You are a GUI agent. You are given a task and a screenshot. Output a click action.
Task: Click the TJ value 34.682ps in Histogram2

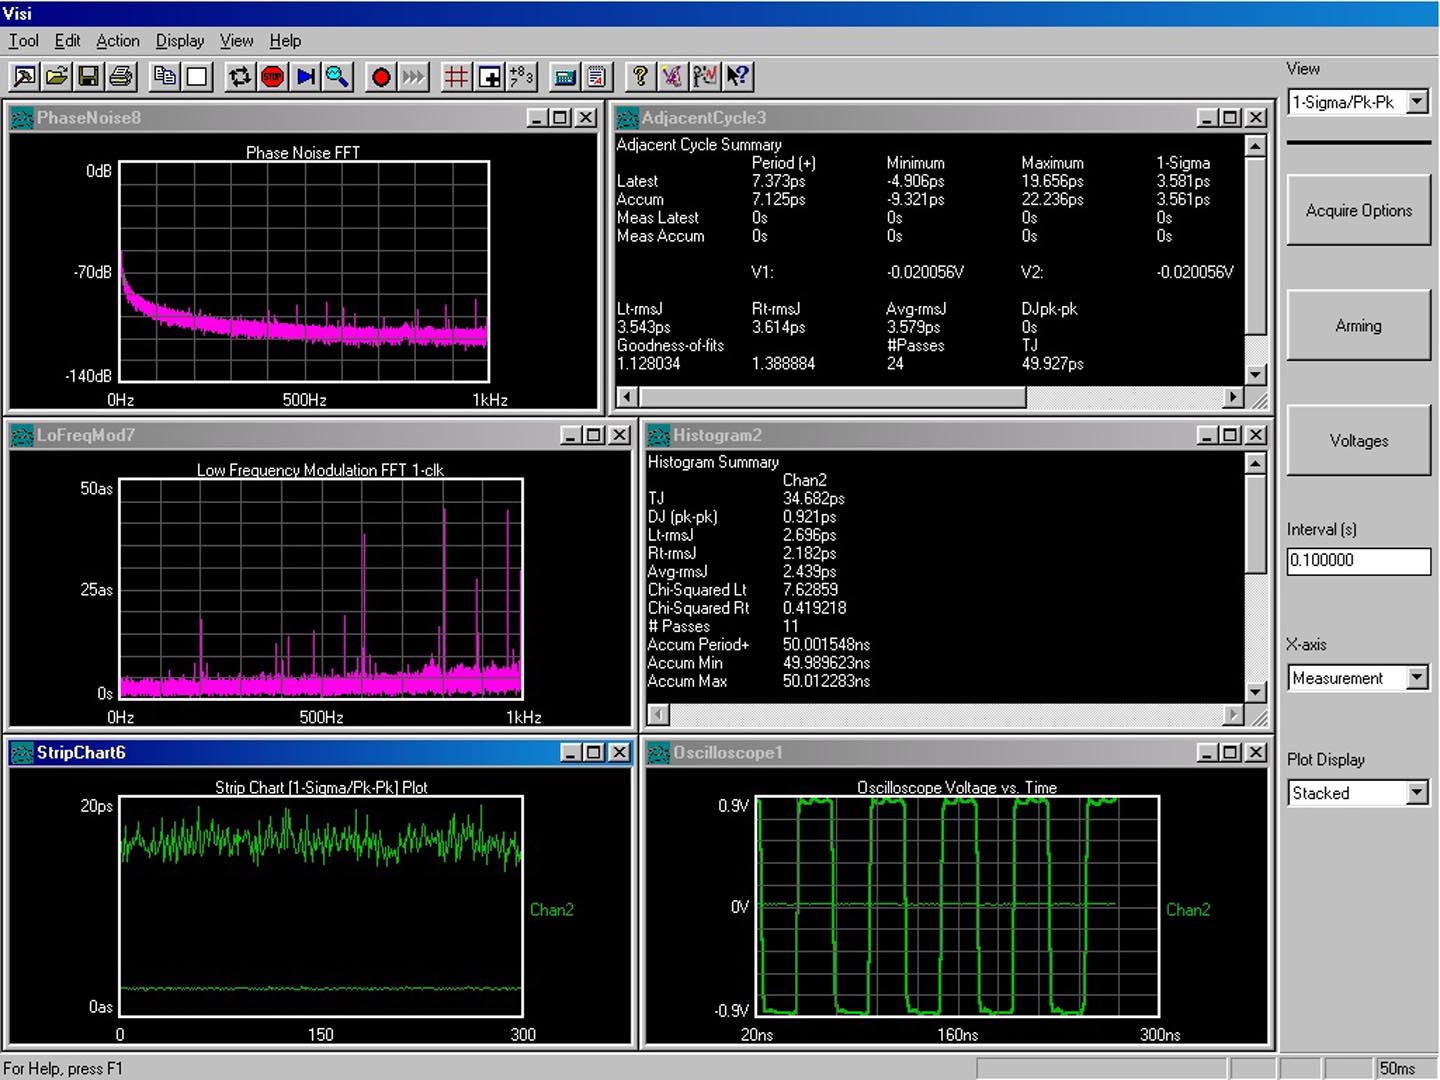click(x=813, y=499)
